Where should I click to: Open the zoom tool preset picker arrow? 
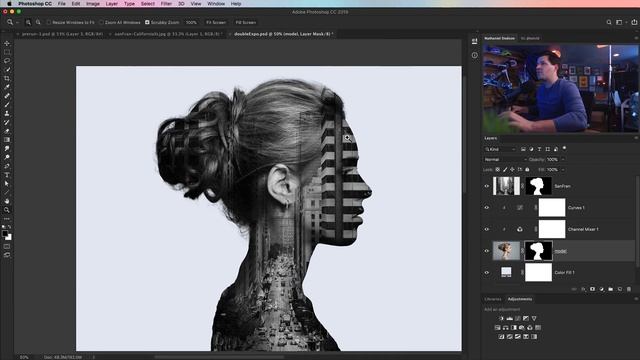click(18, 22)
